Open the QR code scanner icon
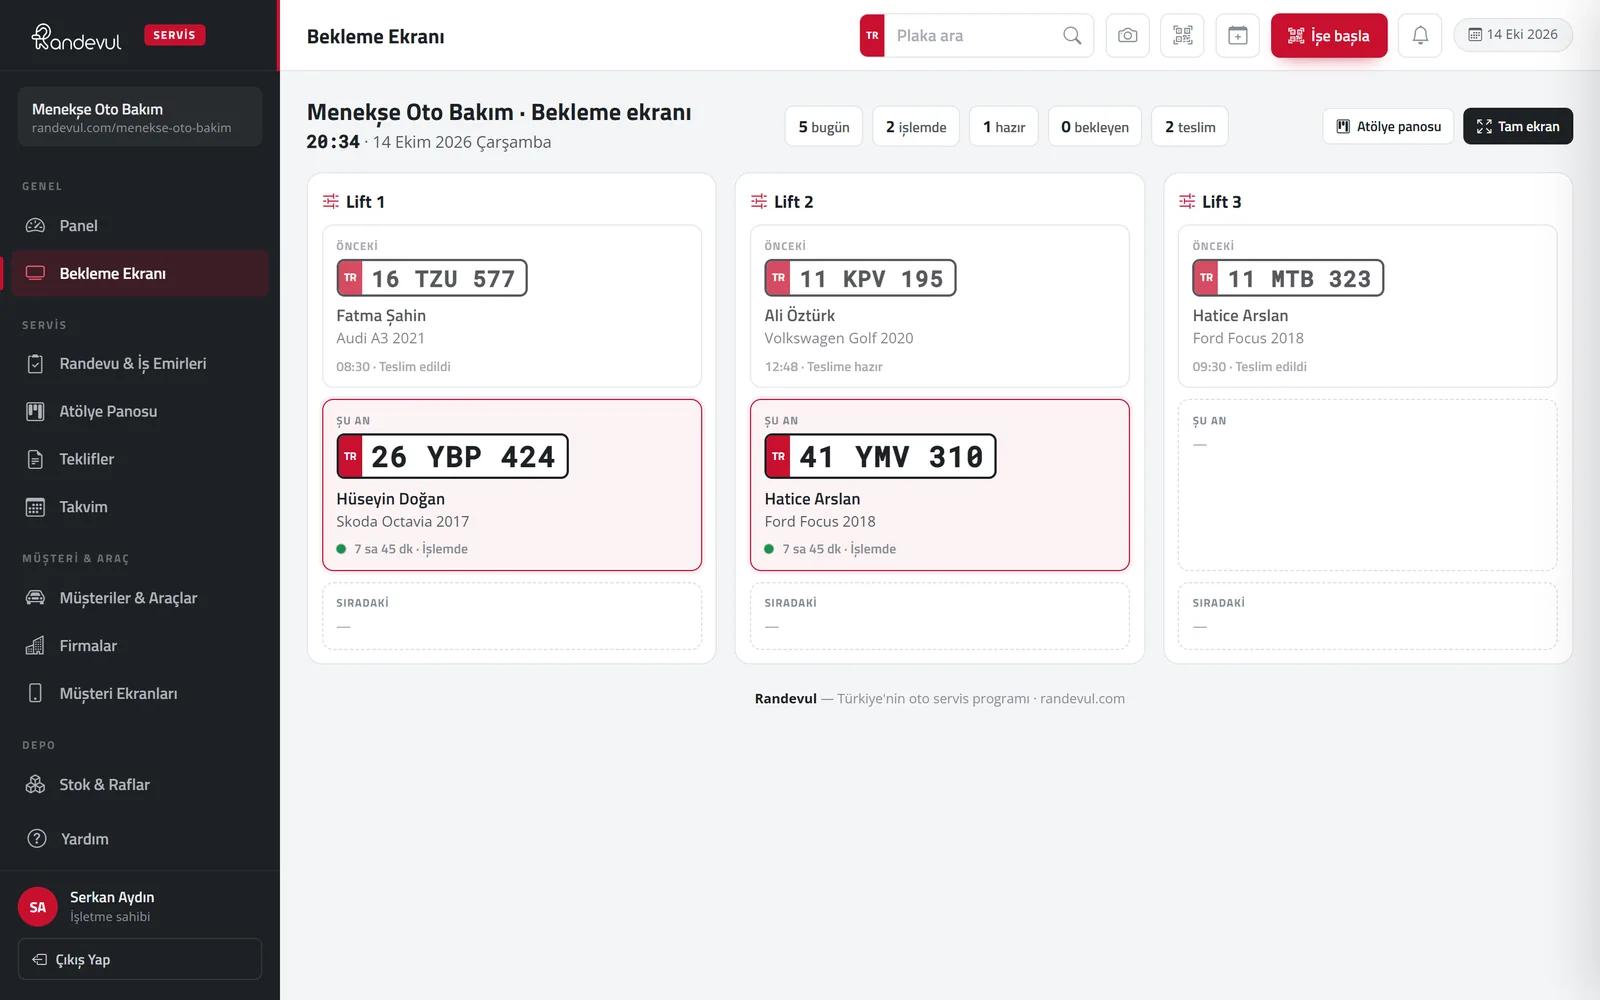Screen dimensions: 1600x1000 [1182, 36]
